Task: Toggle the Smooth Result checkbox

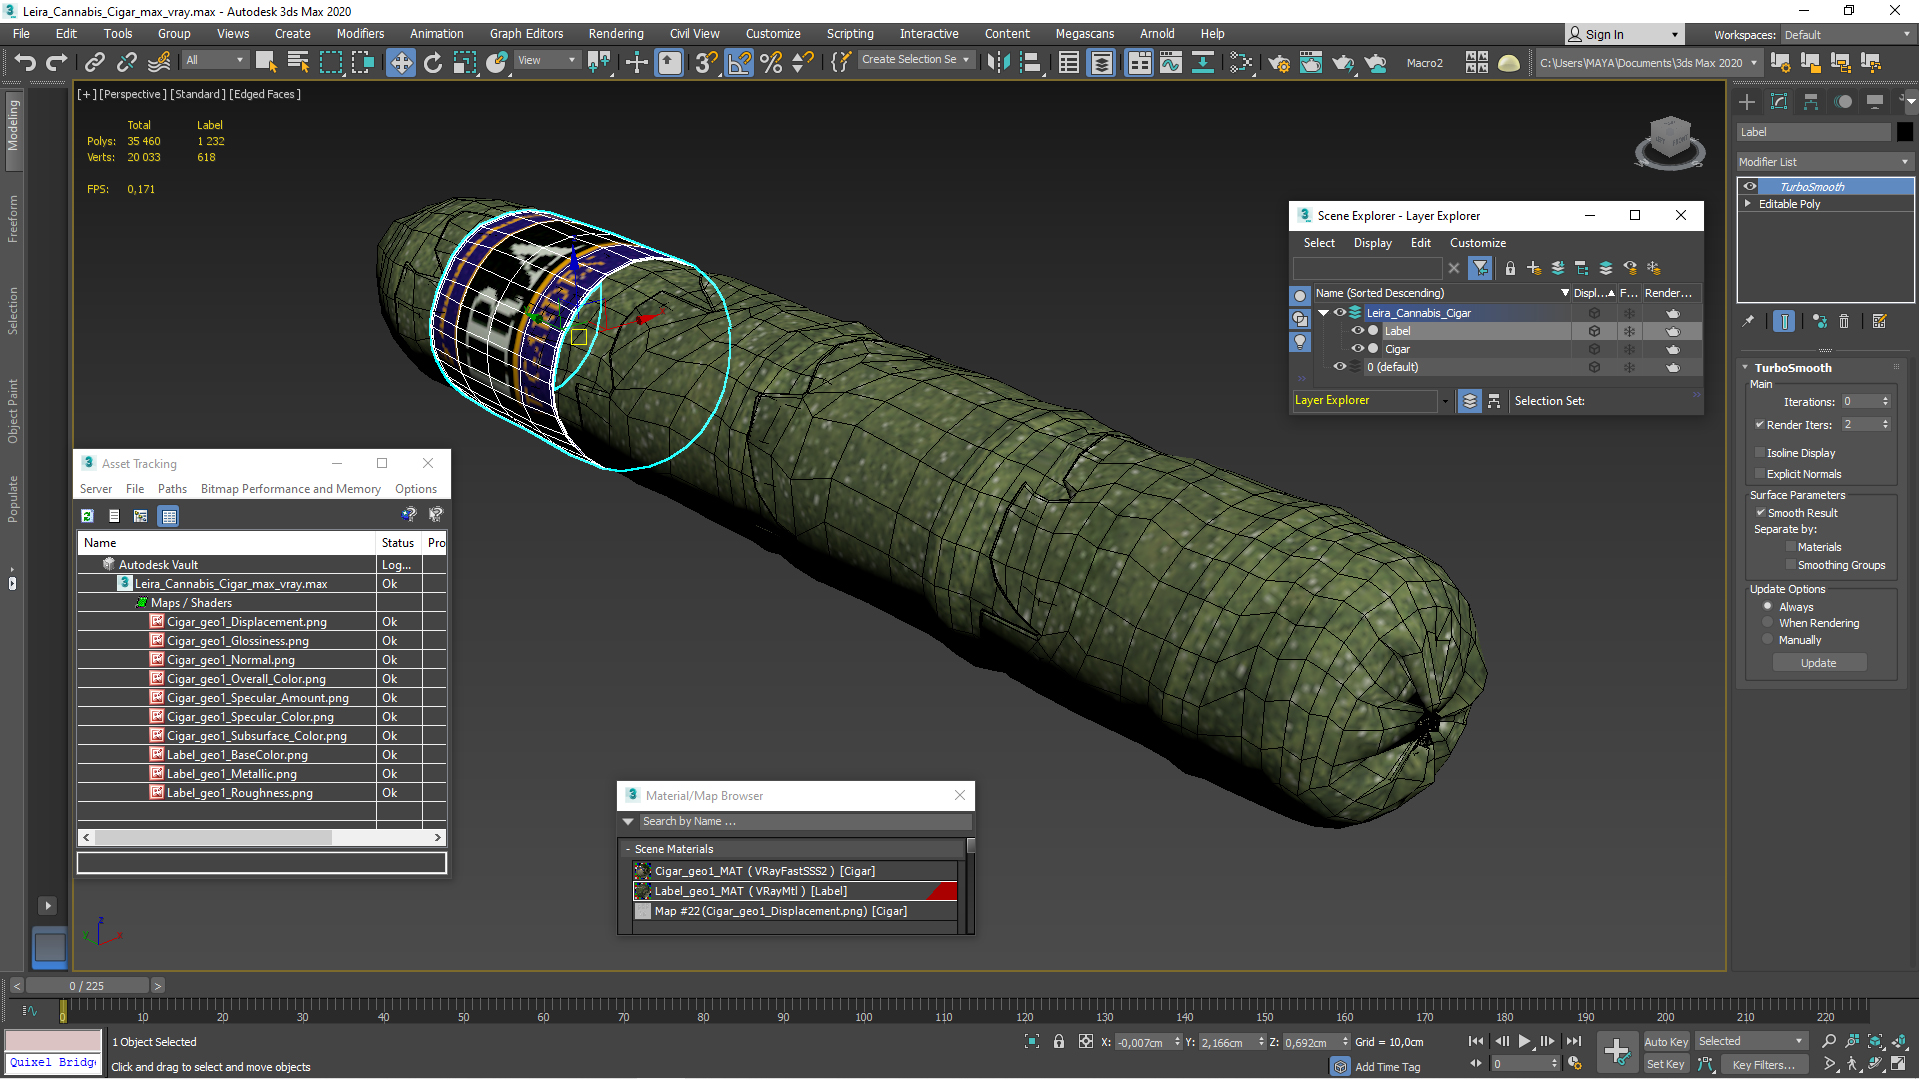Action: [x=1761, y=512]
